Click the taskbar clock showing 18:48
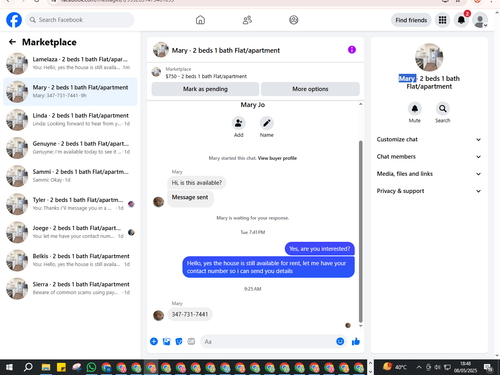500x375 pixels. click(x=465, y=367)
